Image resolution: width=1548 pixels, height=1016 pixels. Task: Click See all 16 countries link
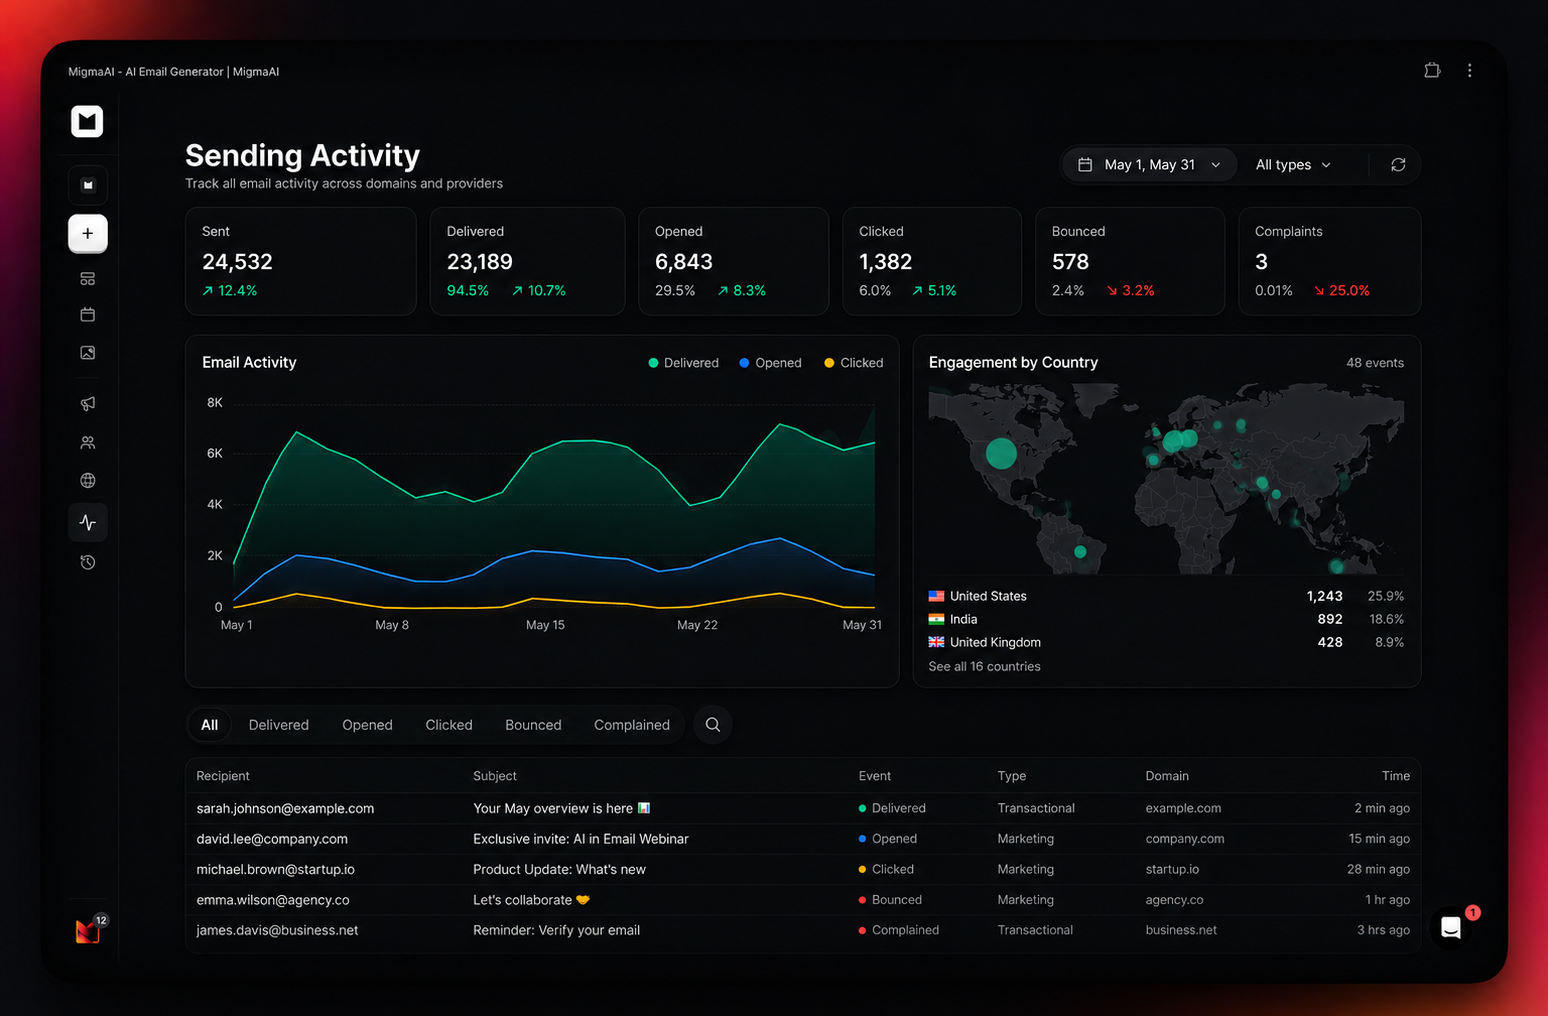pyautogui.click(x=984, y=667)
